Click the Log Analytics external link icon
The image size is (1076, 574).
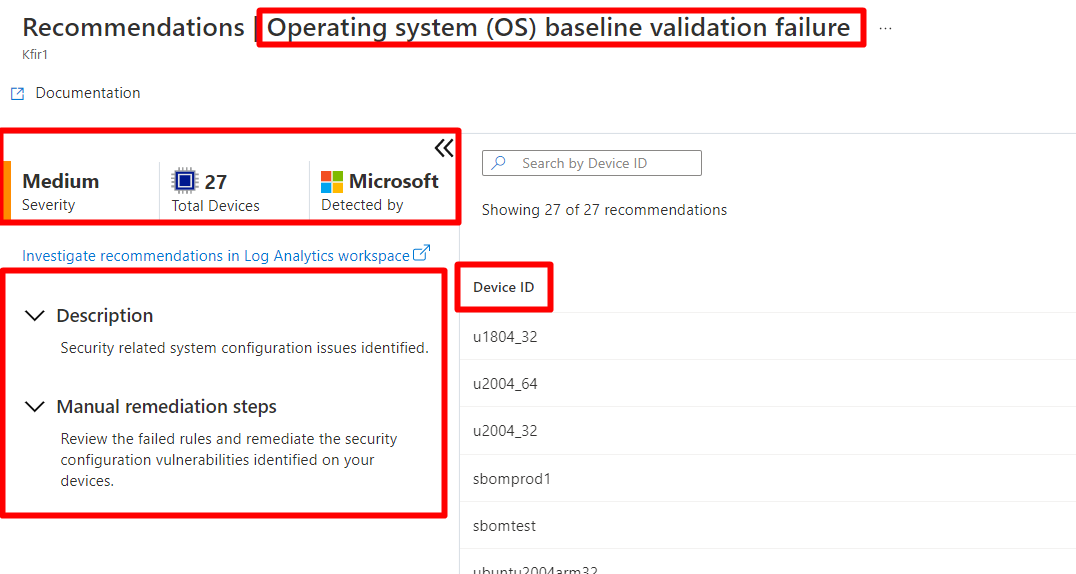421,253
